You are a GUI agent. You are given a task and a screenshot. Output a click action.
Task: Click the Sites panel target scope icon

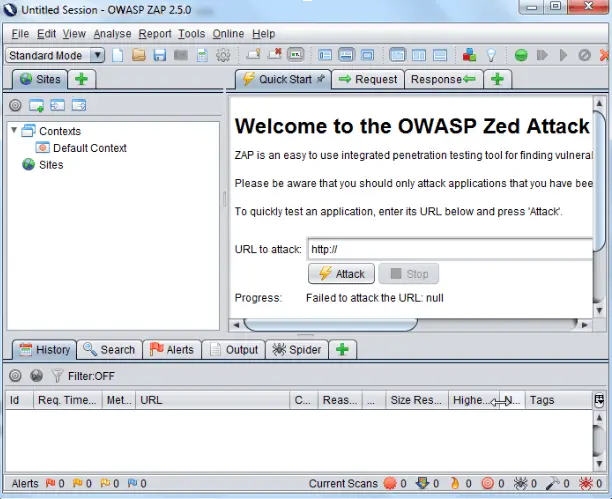point(15,105)
